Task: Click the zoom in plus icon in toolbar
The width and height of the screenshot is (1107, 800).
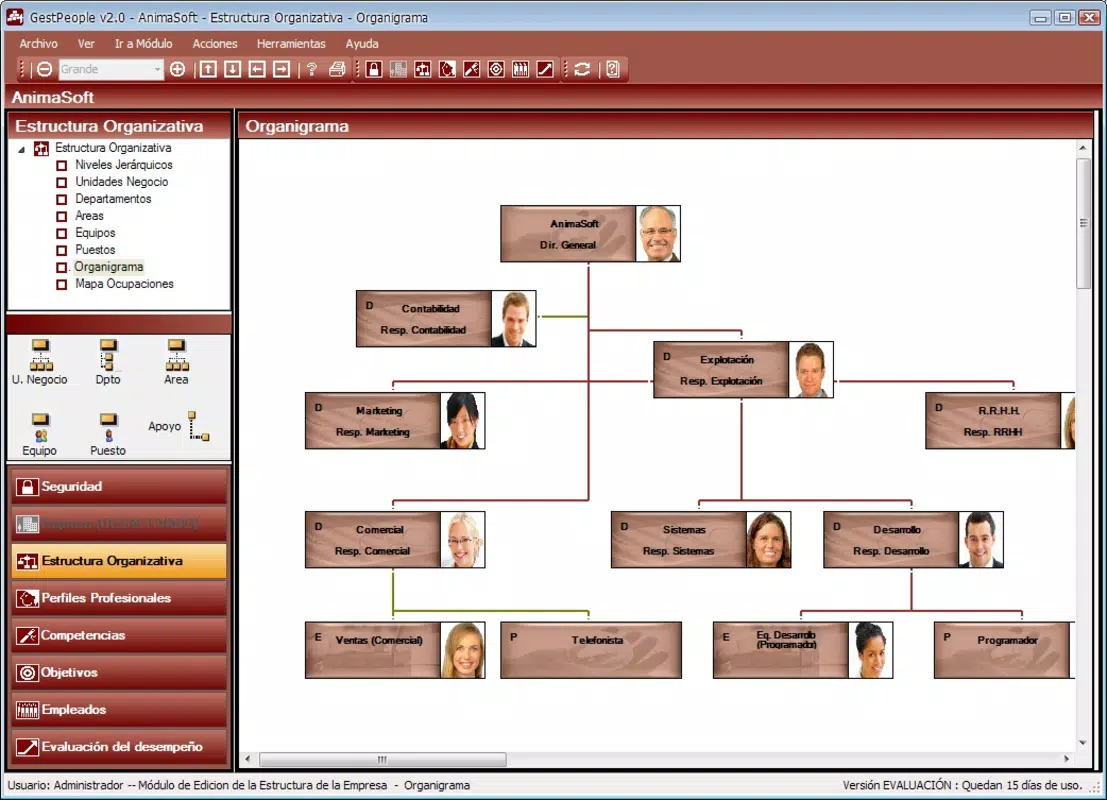Action: (x=177, y=69)
